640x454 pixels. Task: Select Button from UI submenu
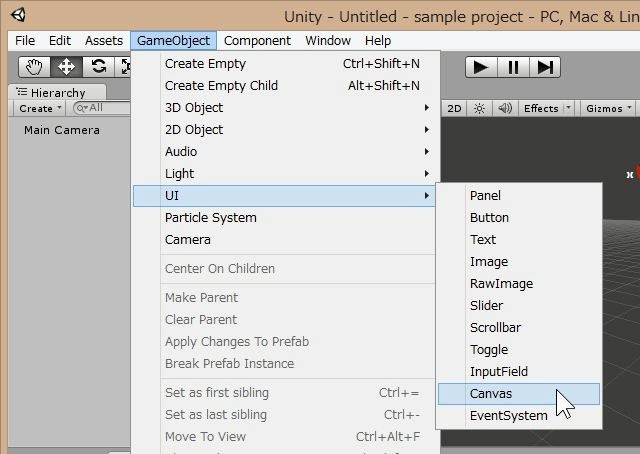click(x=519, y=218)
